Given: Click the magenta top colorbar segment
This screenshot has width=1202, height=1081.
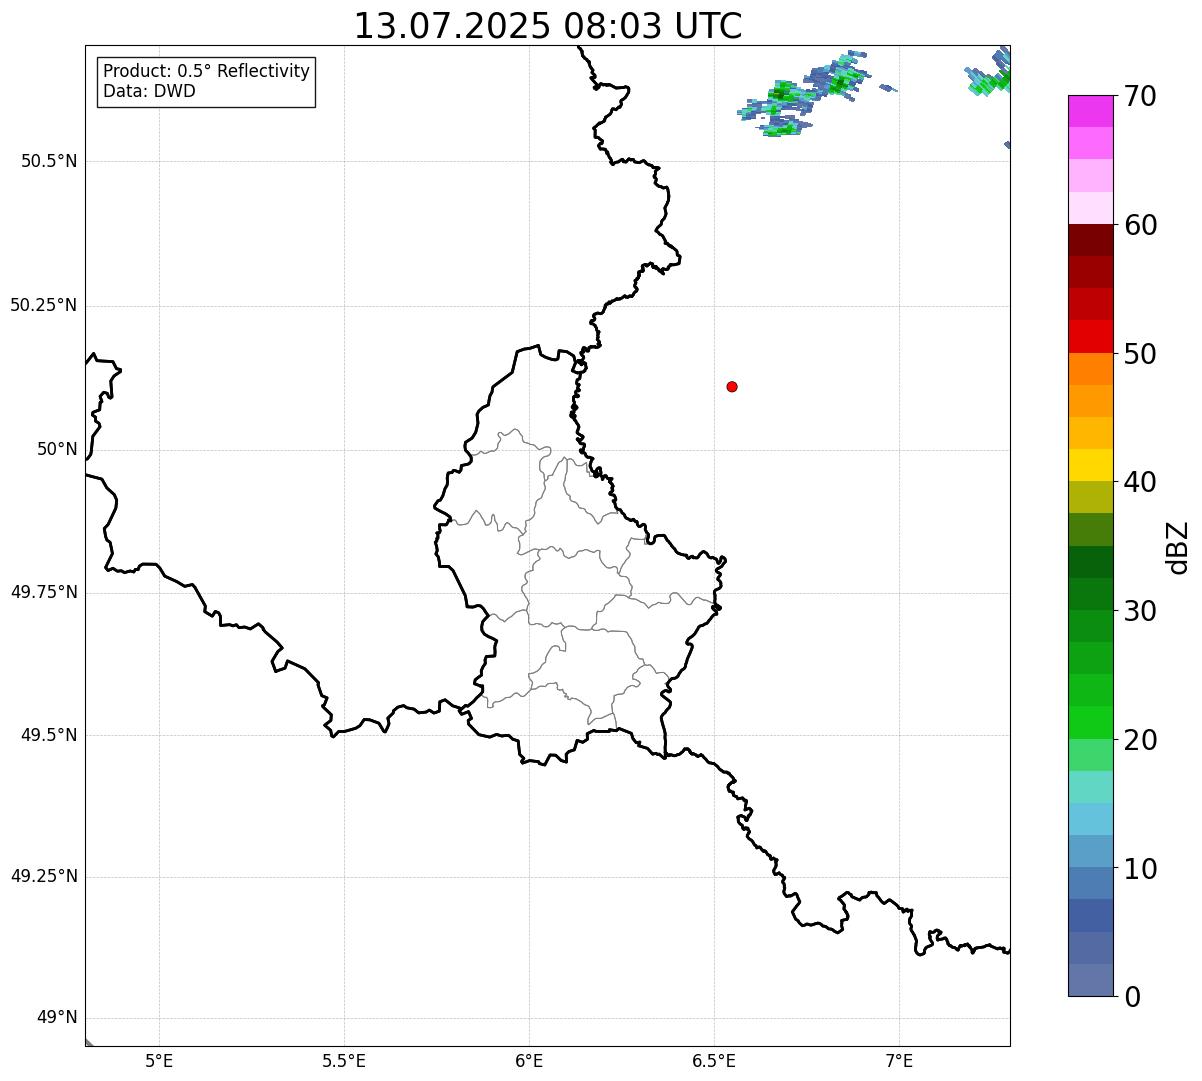Looking at the screenshot, I should tap(1090, 111).
